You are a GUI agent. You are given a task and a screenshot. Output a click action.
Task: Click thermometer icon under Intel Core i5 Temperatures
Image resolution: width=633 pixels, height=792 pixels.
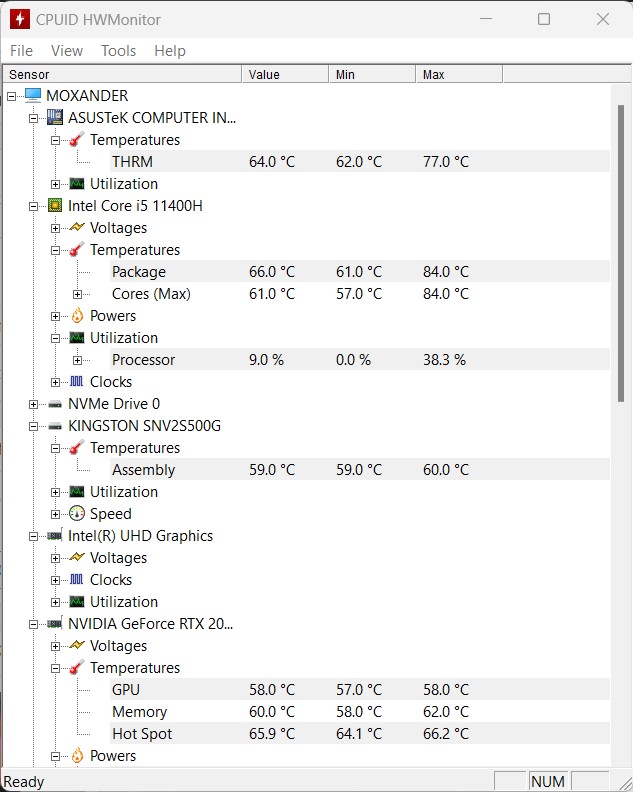point(77,250)
